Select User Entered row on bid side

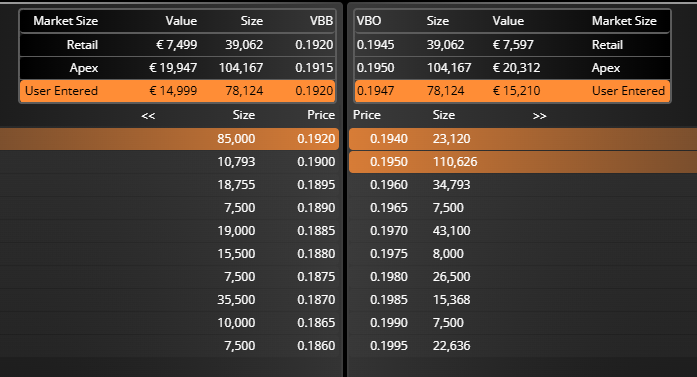click(177, 91)
